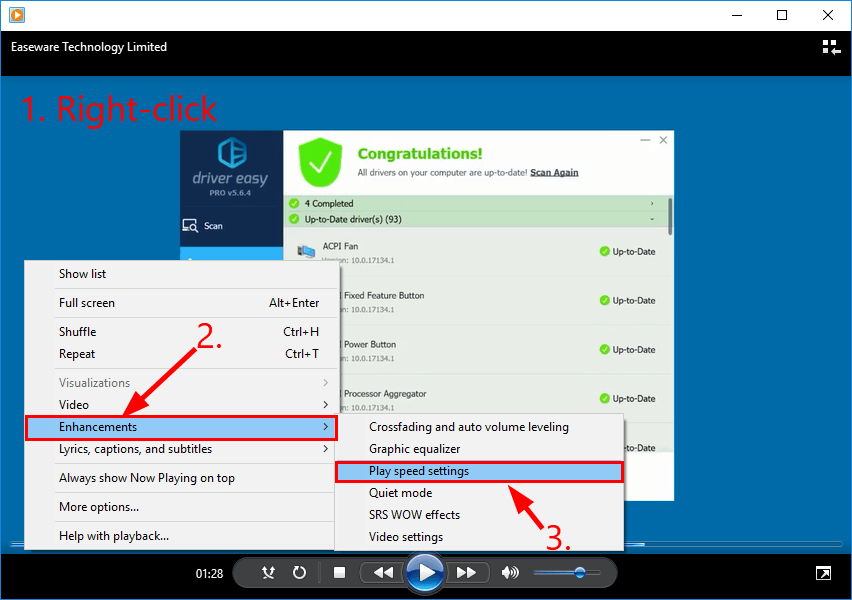Open More options... entry
Image resolution: width=852 pixels, height=600 pixels.
[x=181, y=507]
